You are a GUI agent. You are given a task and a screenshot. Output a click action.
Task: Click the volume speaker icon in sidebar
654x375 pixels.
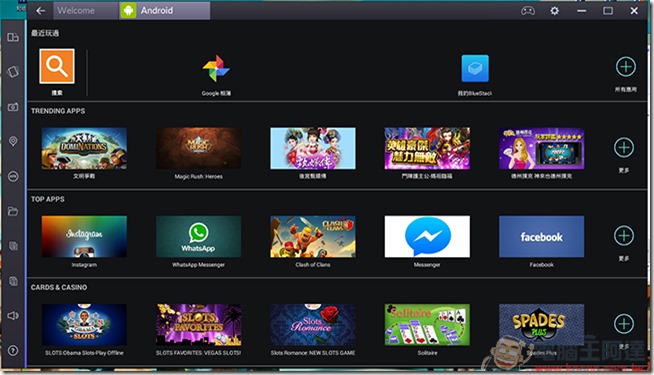pyautogui.click(x=13, y=315)
